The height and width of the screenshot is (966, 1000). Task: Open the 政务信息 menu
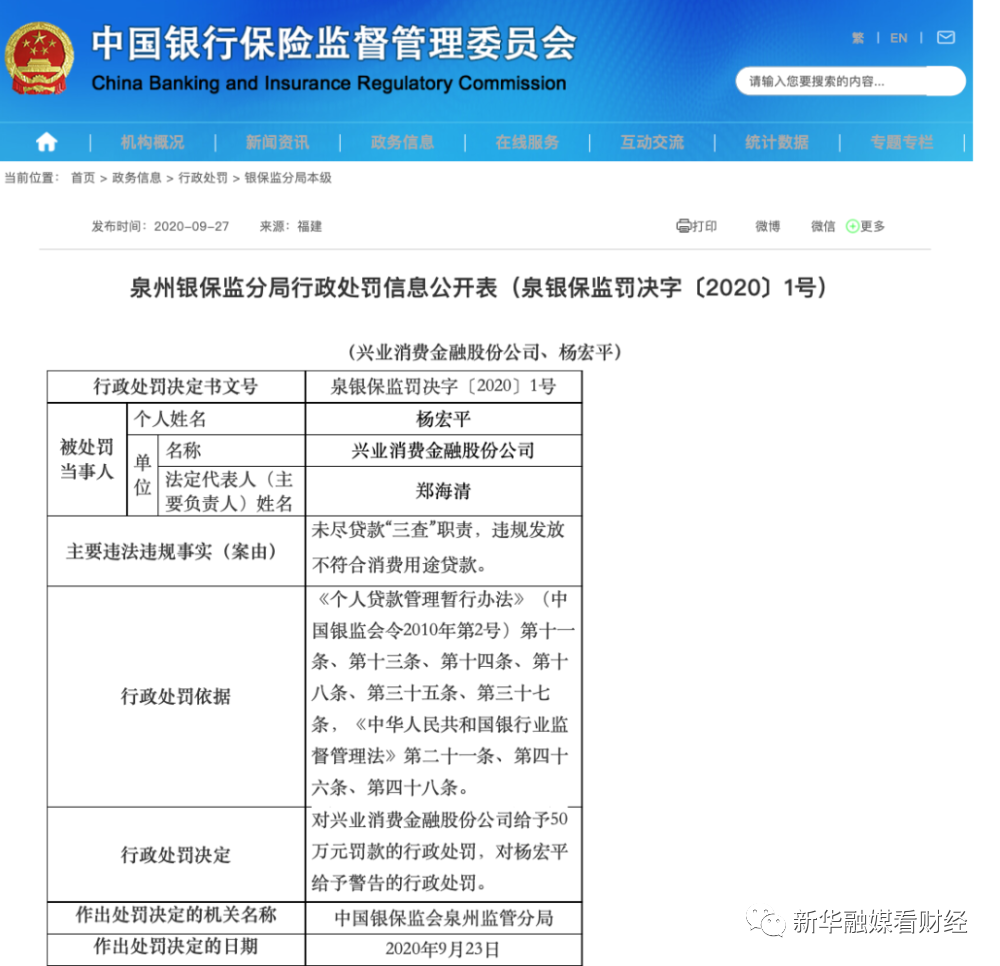pos(402,142)
